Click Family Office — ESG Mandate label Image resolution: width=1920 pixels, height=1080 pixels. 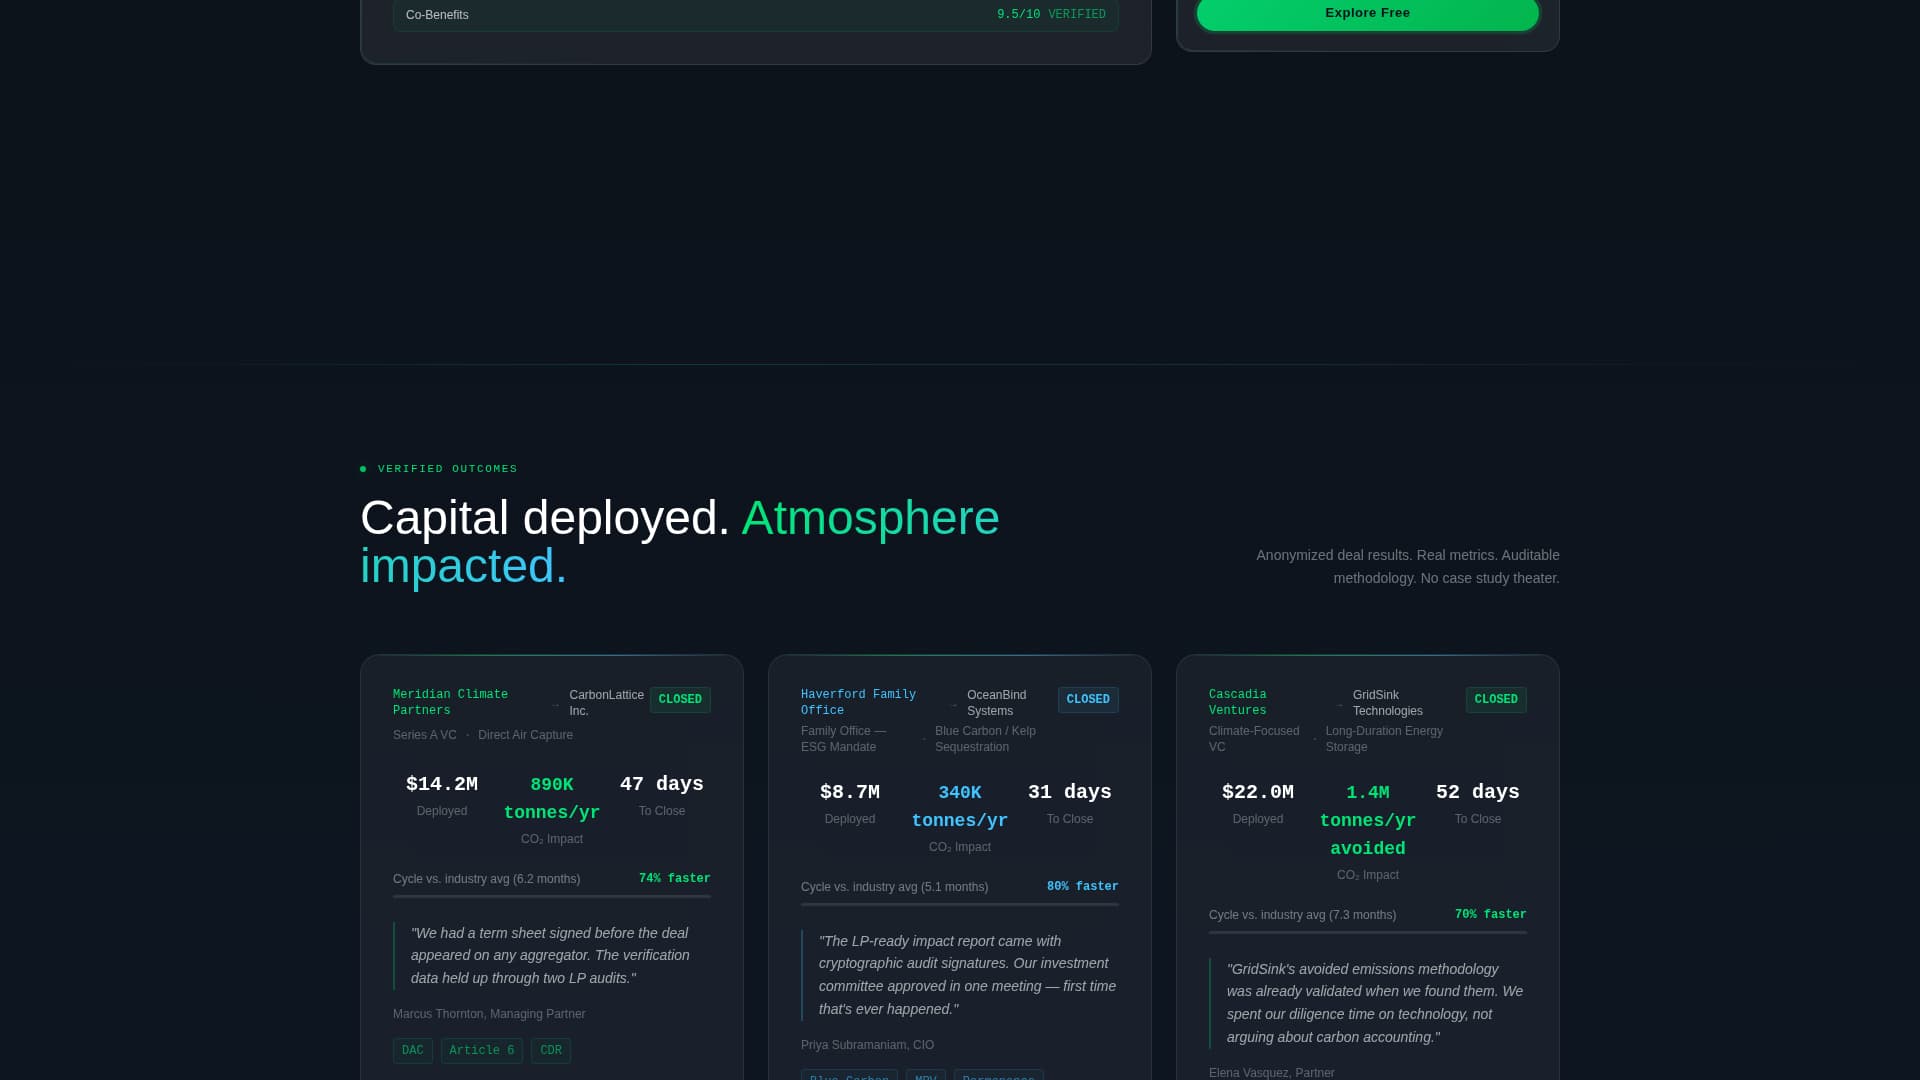[843, 739]
